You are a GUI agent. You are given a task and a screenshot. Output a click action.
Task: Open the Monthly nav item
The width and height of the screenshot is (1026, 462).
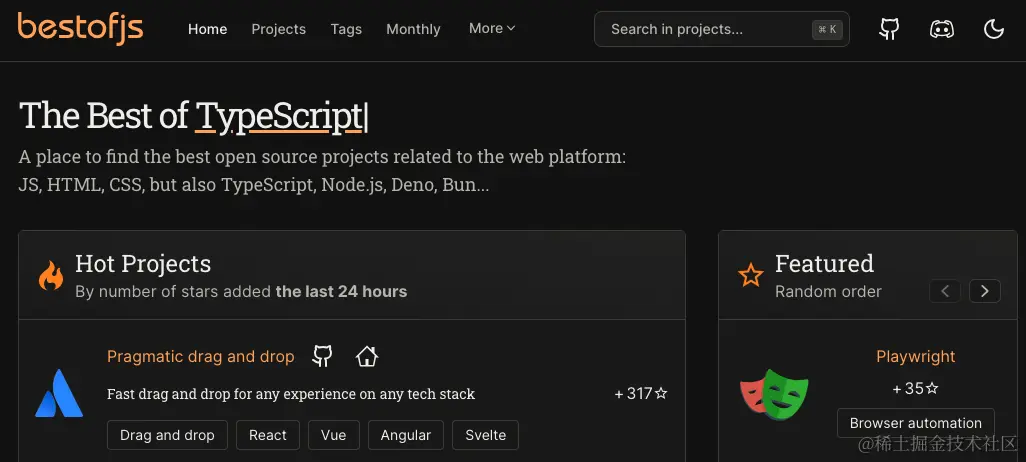414,29
